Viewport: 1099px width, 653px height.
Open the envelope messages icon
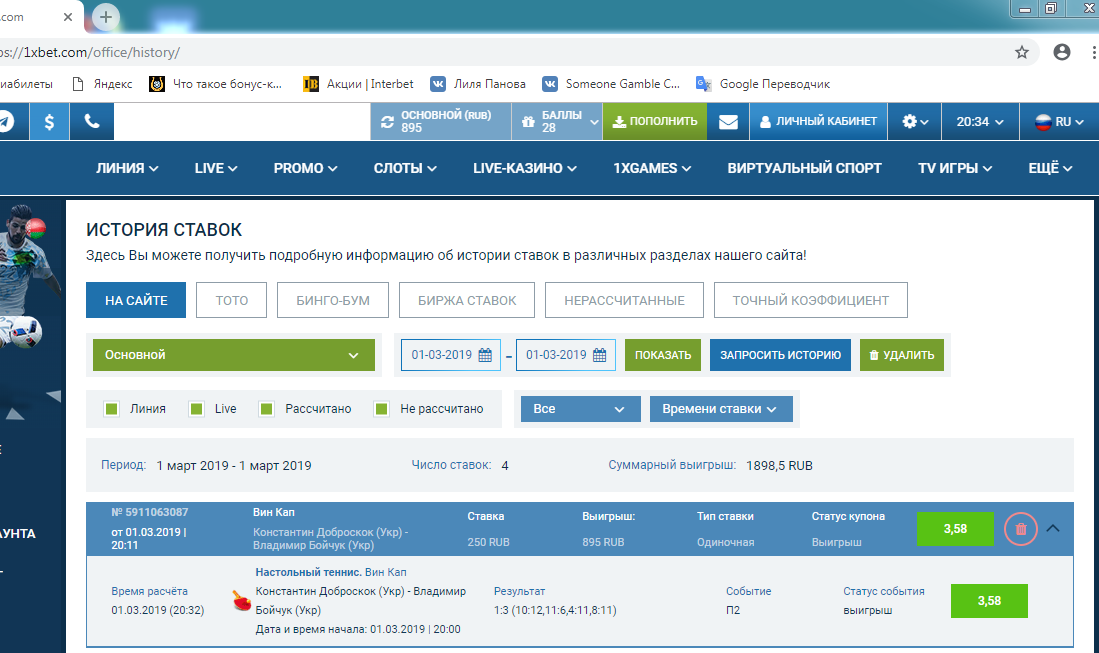click(728, 121)
